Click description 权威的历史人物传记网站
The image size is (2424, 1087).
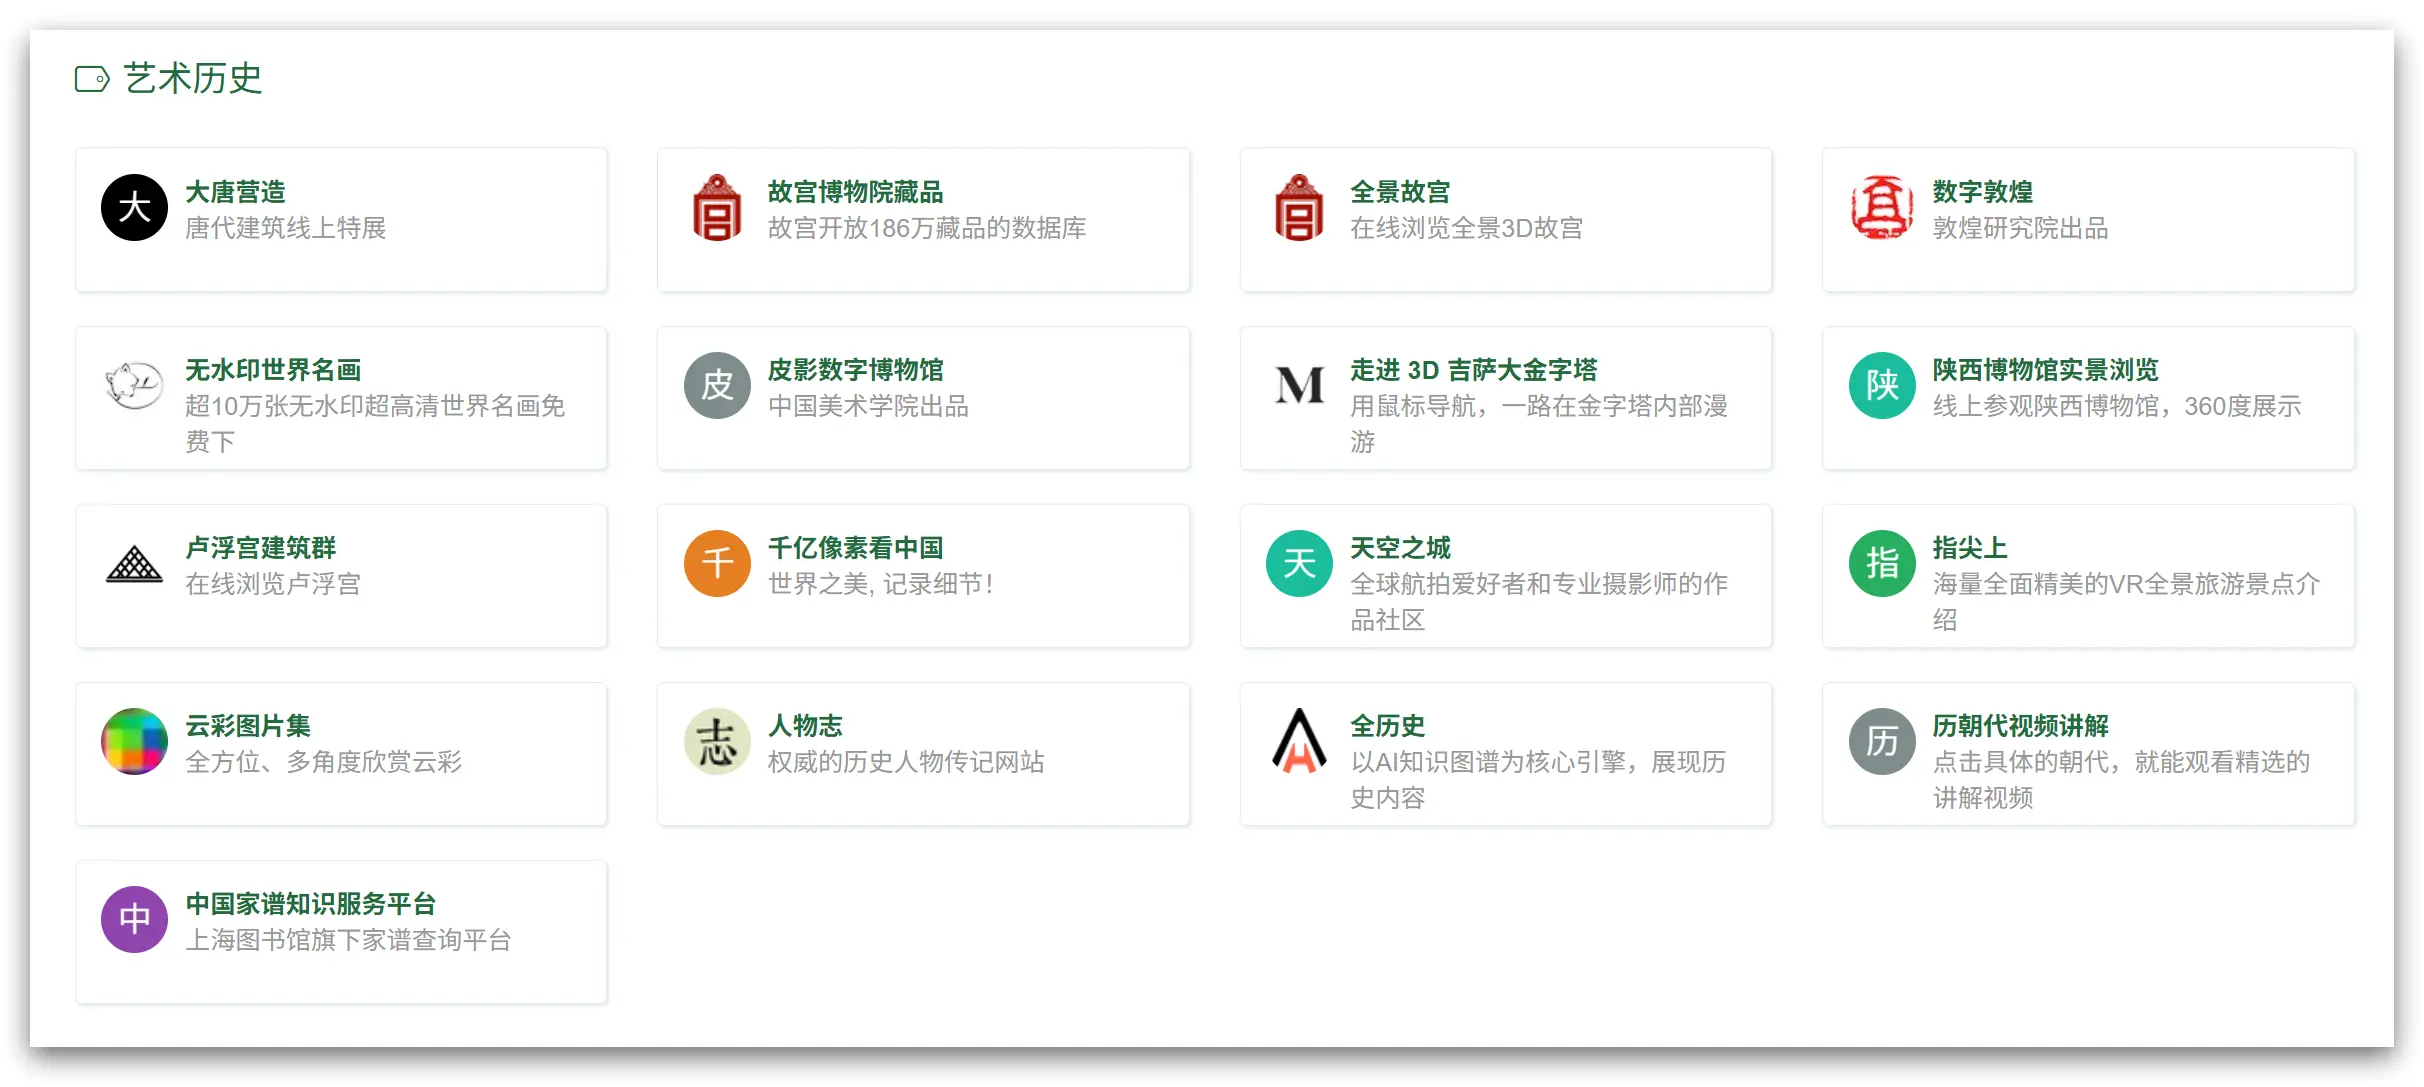906,762
